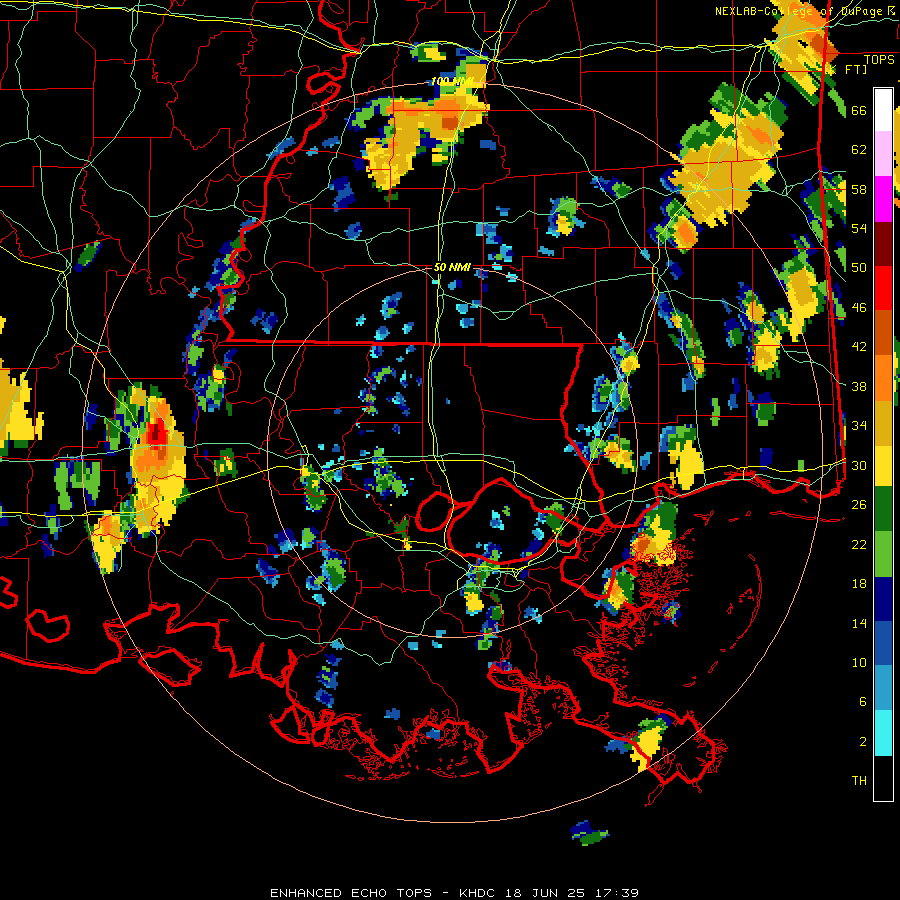
Task: Select the orange color scale segment
Action: pyautogui.click(x=883, y=378)
